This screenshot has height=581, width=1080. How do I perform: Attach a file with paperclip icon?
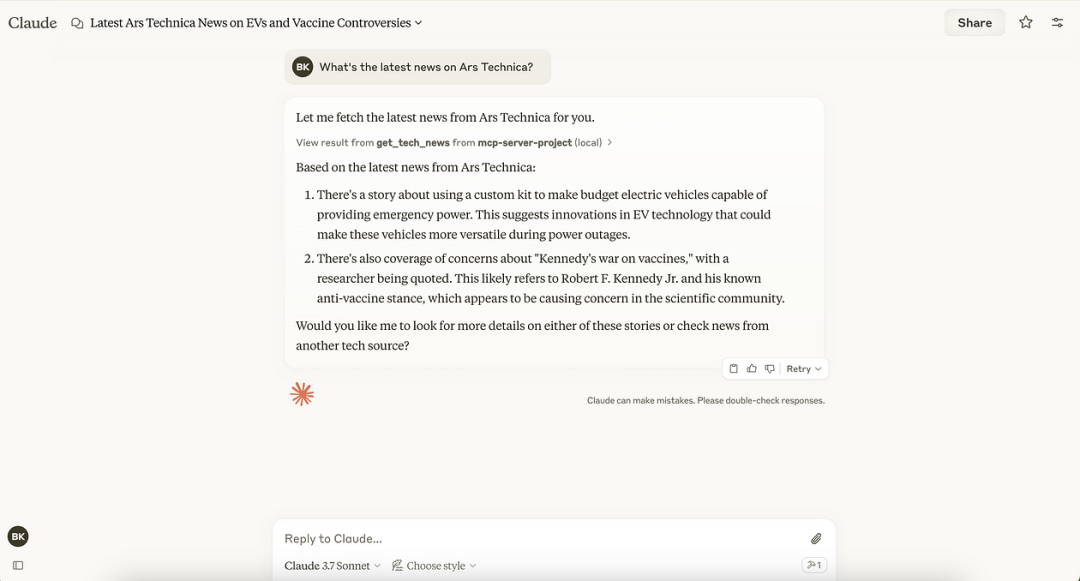[816, 538]
